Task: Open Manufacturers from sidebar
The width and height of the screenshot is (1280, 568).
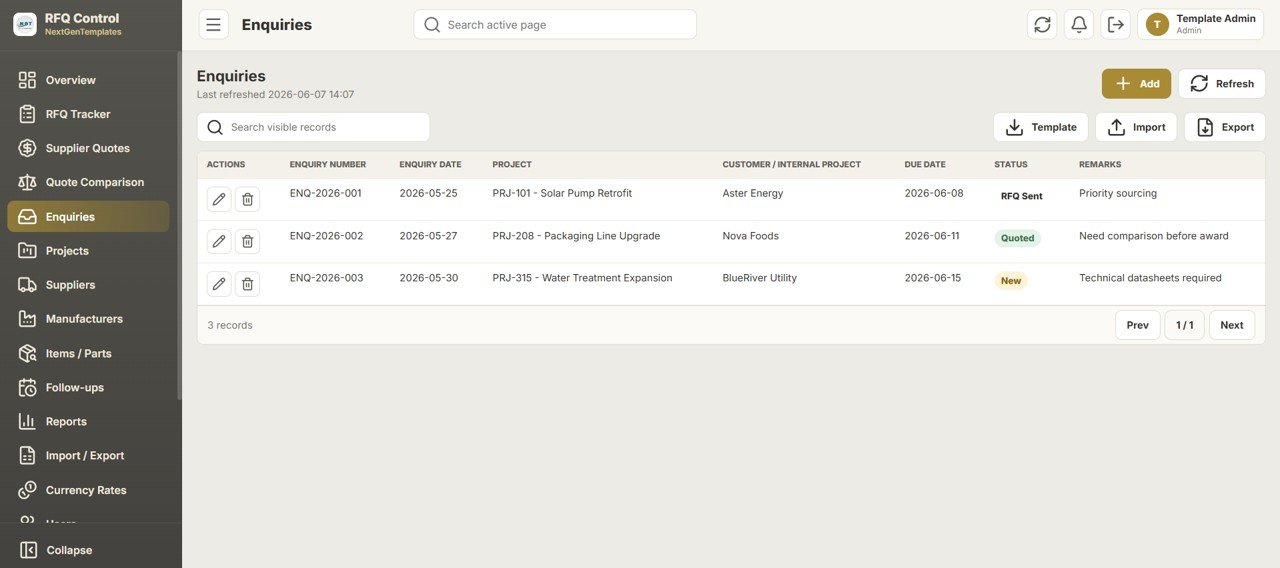Action: pyautogui.click(x=88, y=319)
